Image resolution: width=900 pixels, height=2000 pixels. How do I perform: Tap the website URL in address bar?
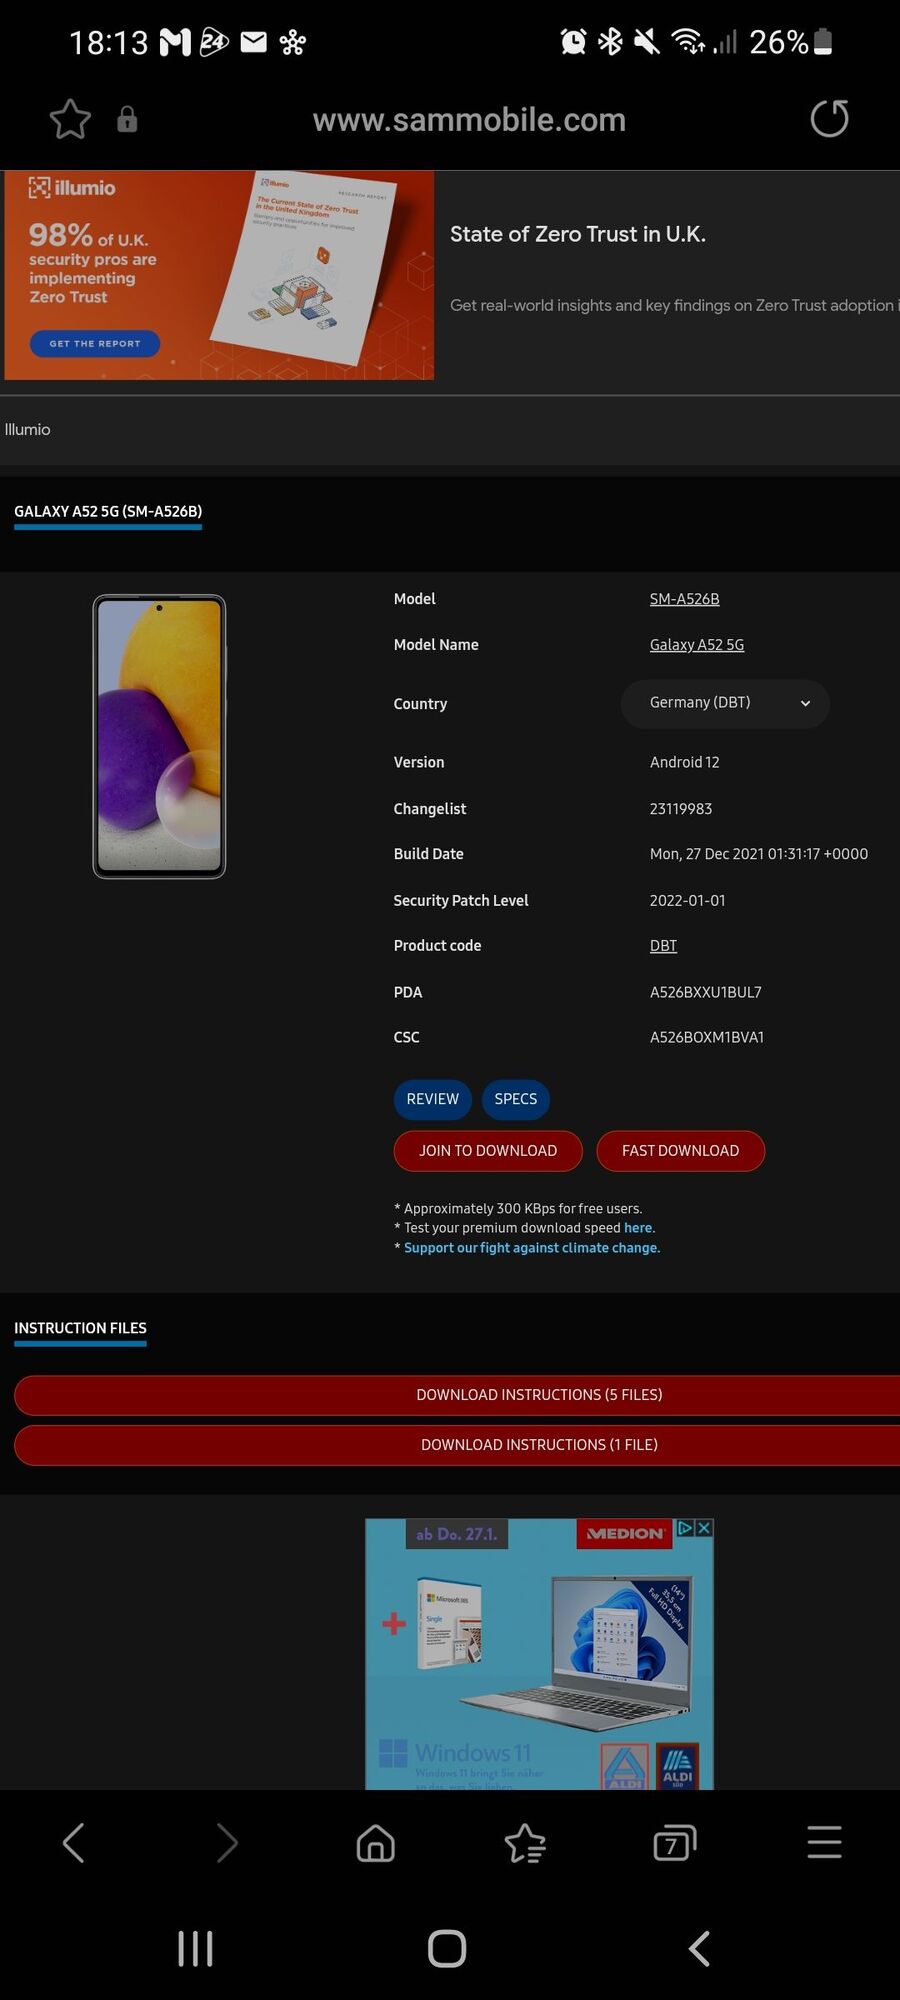(469, 120)
